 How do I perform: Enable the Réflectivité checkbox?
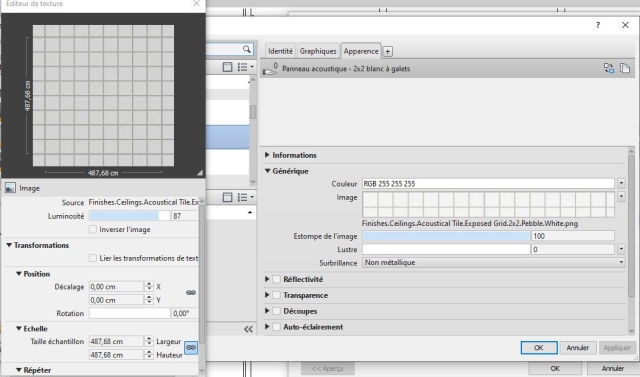276,279
